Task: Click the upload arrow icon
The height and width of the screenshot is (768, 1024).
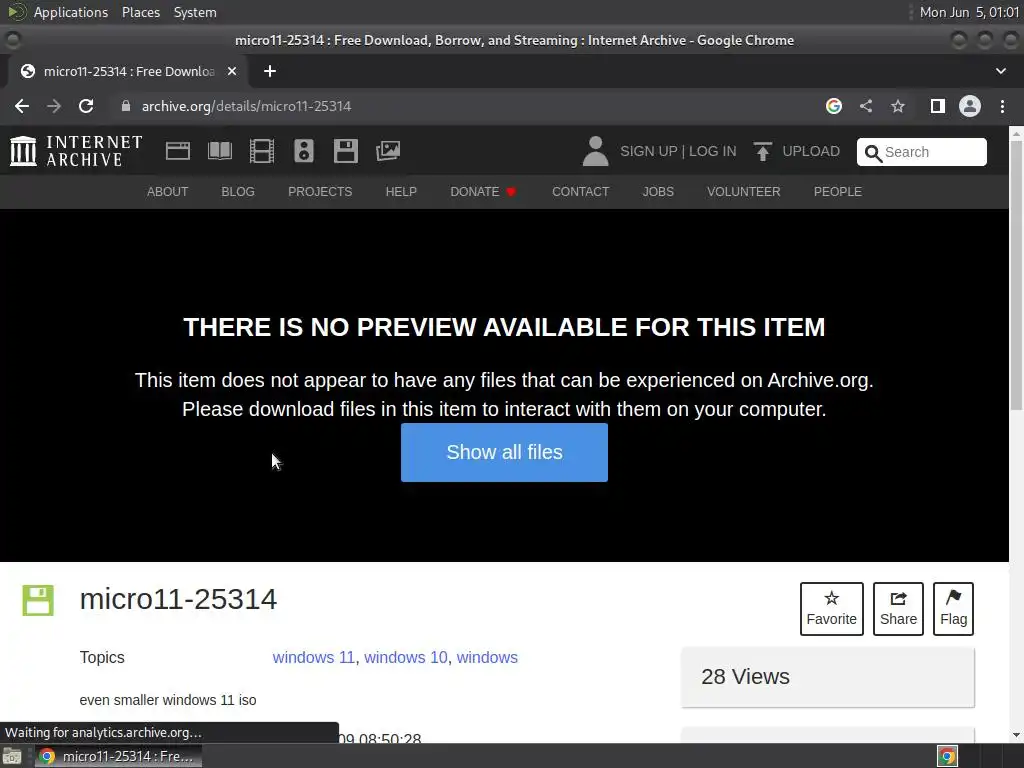Action: [762, 151]
